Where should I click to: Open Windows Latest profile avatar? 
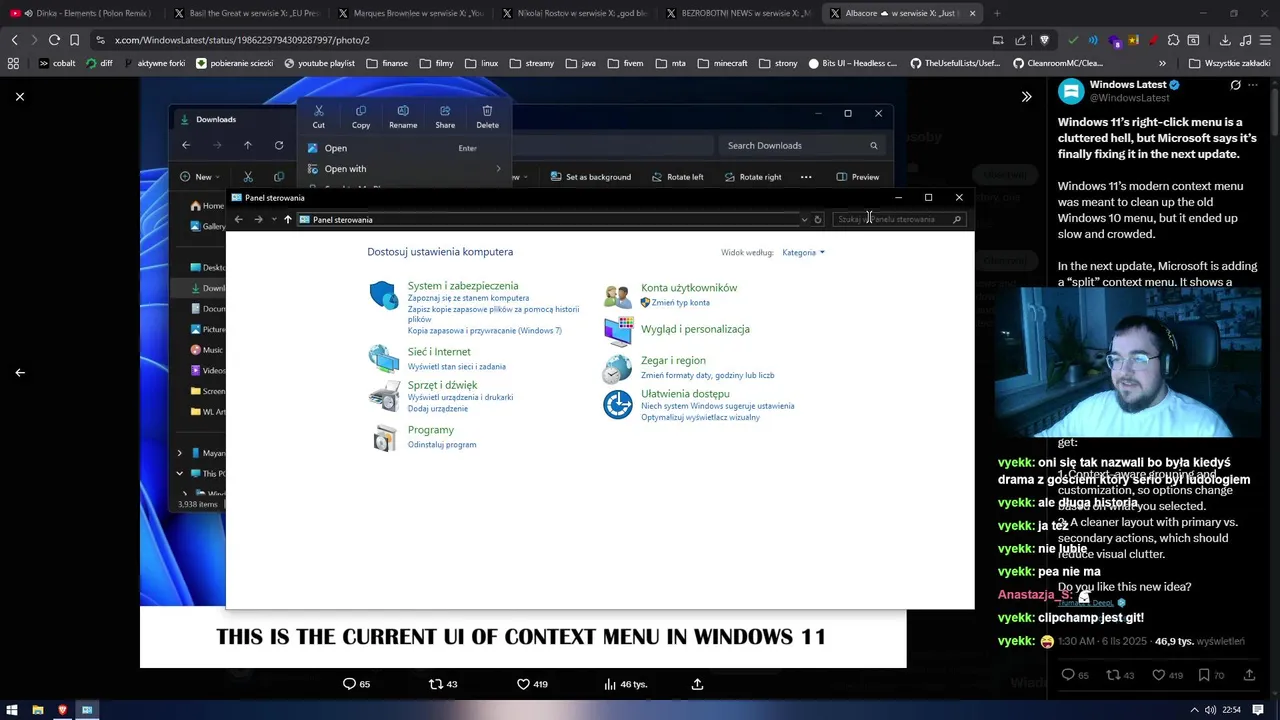[1071, 92]
